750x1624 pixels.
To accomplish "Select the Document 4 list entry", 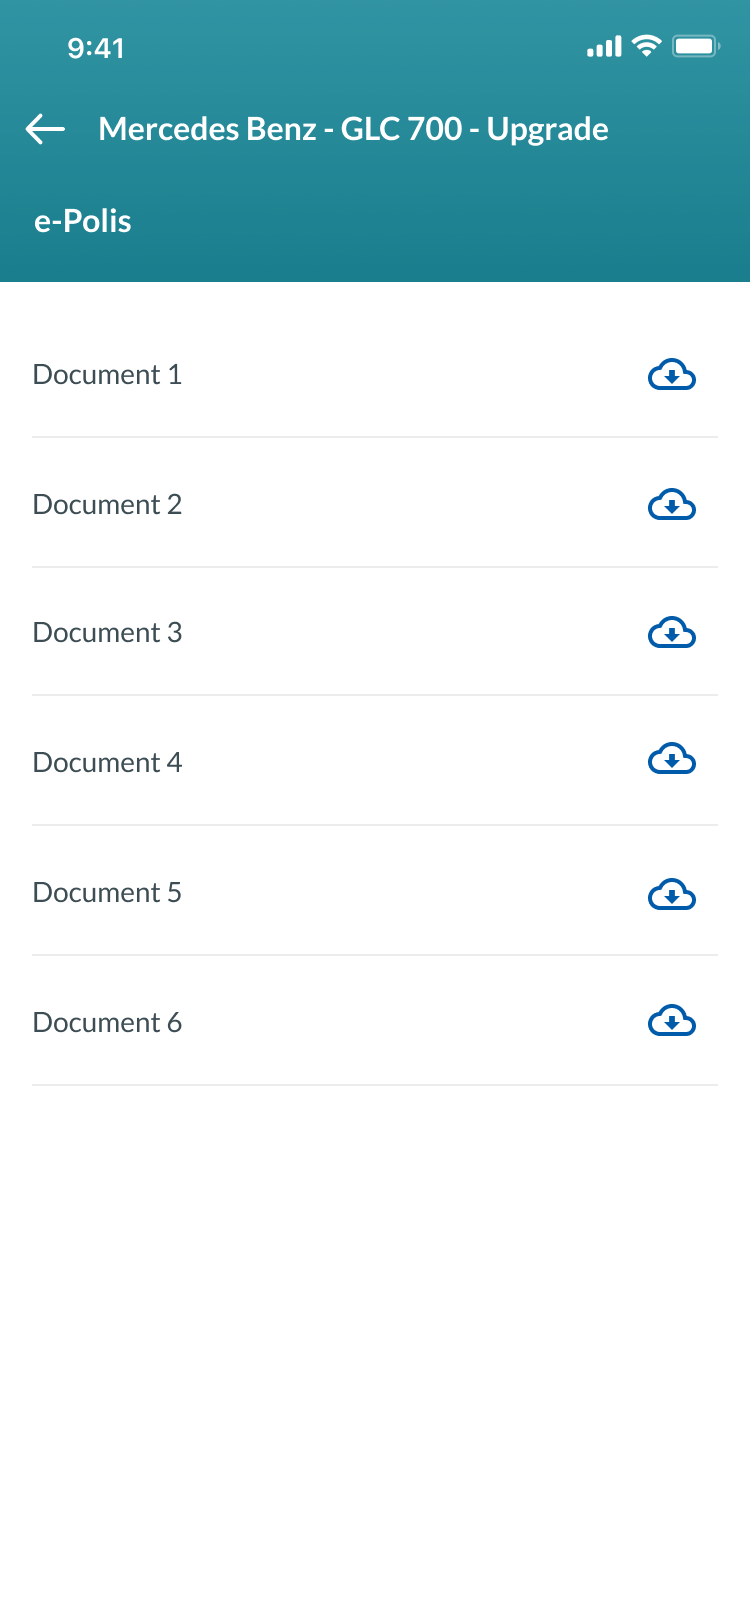I will (108, 763).
